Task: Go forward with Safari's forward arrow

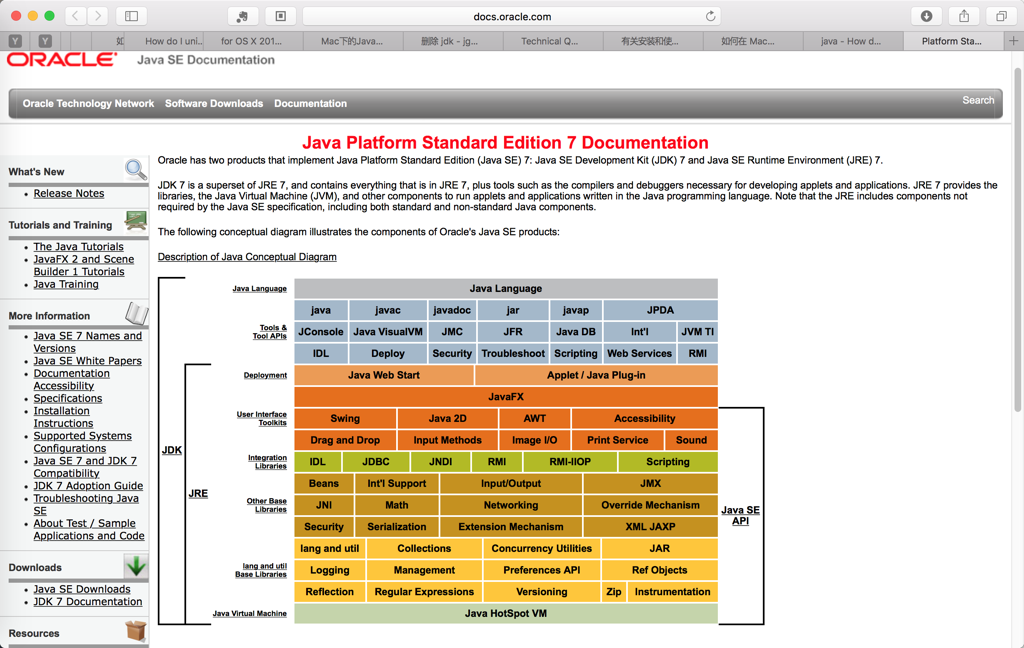Action: click(98, 16)
